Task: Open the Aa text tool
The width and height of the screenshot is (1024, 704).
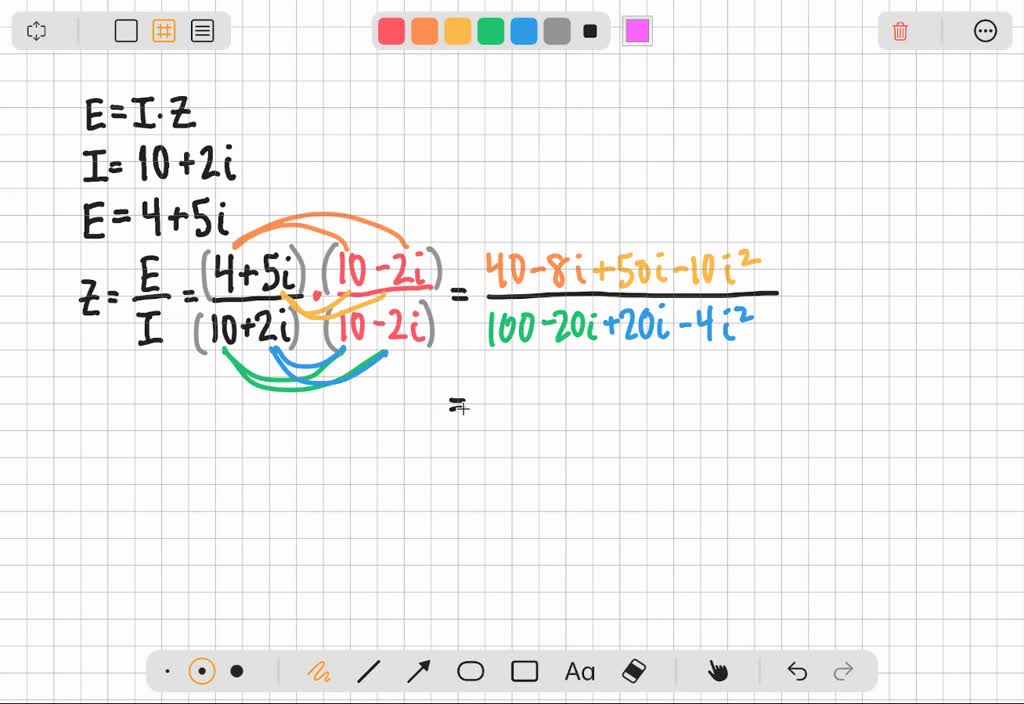Action: (x=578, y=671)
